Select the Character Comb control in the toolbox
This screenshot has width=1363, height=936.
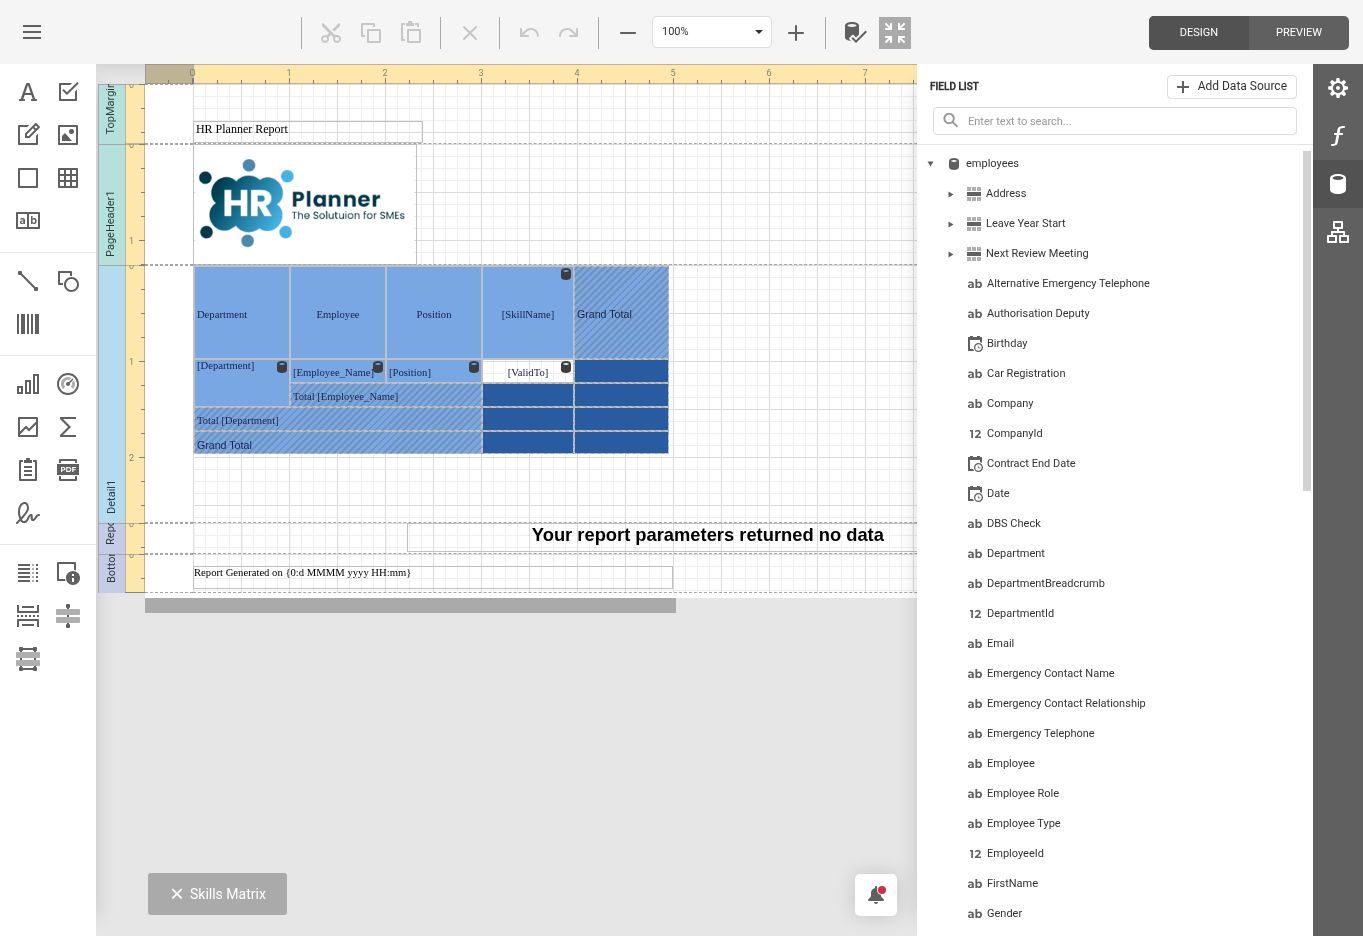click(x=28, y=221)
